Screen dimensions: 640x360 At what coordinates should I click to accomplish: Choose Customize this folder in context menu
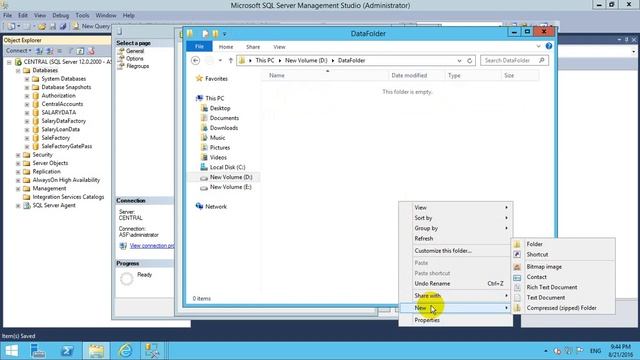[456, 251]
